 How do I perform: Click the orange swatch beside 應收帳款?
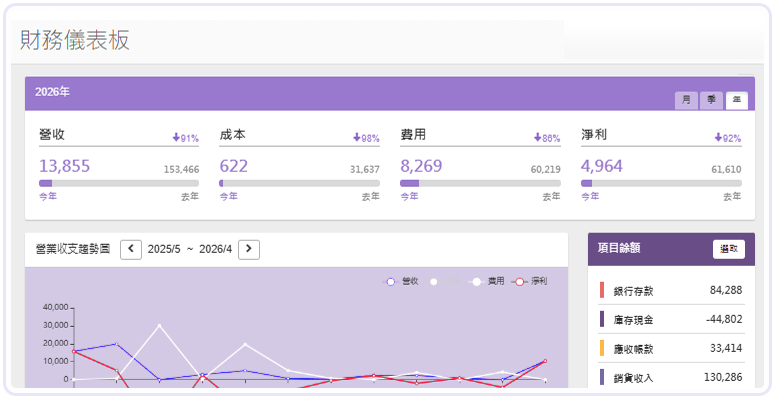click(x=602, y=348)
